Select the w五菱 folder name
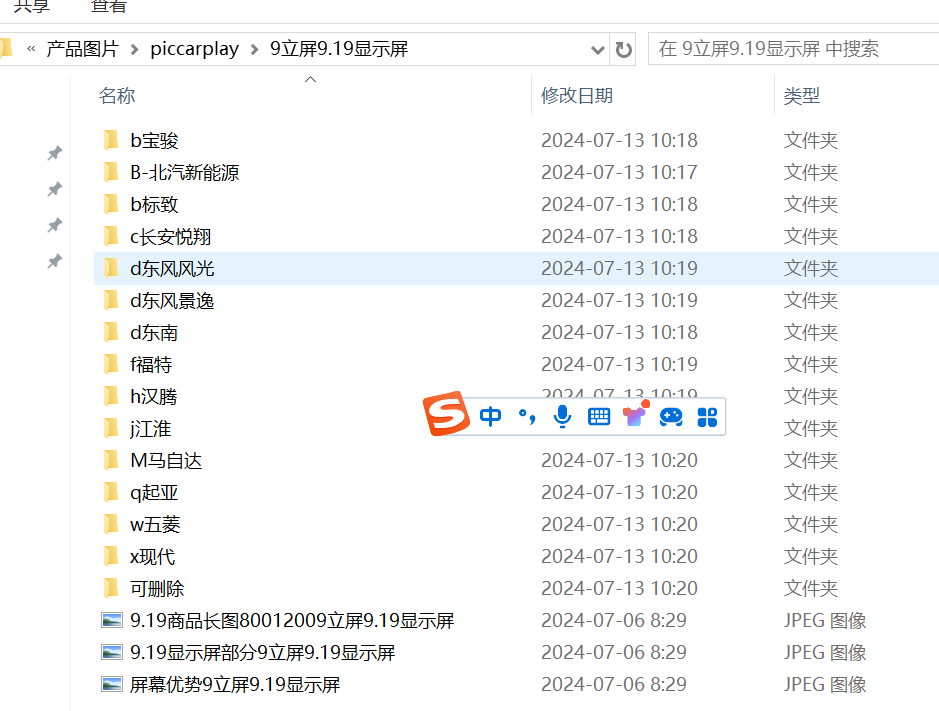Screen dimensions: 939x711 point(155,524)
